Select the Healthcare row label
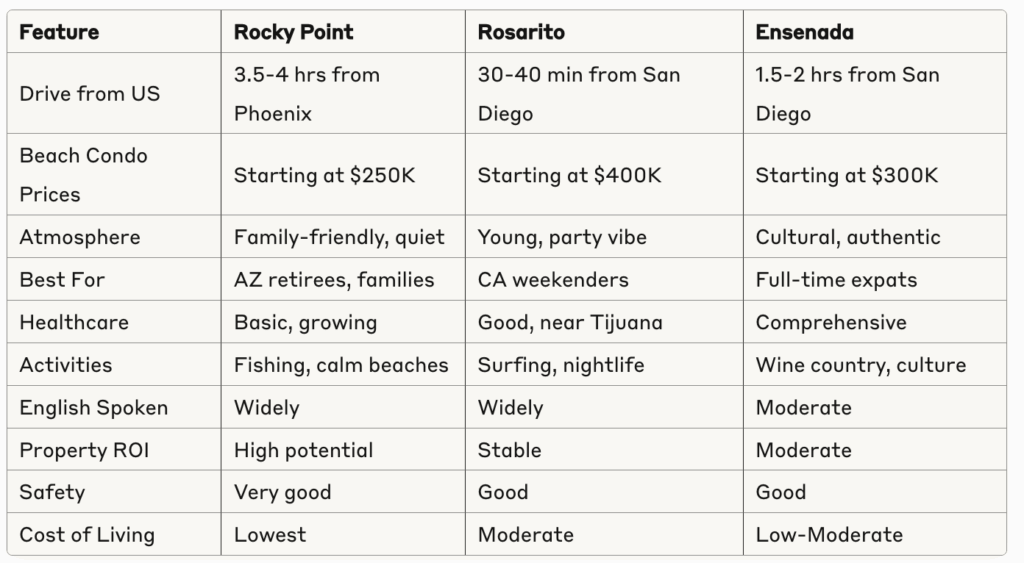The image size is (1024, 563). 74,322
